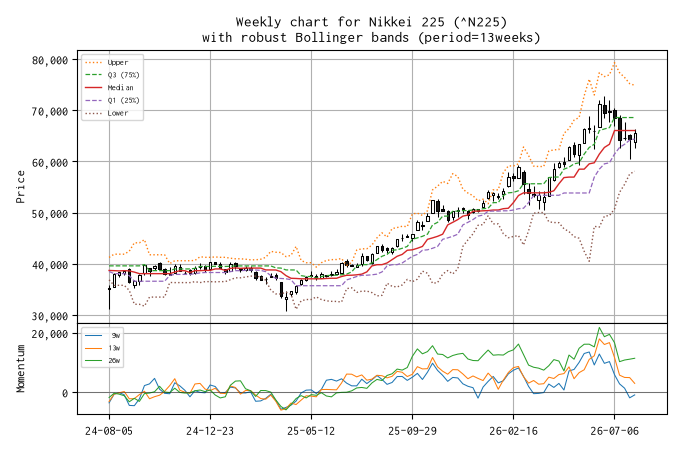This screenshot has width=680, height=450.
Task: Select the 'Q1 (25%)' legend entry
Action: point(124,100)
